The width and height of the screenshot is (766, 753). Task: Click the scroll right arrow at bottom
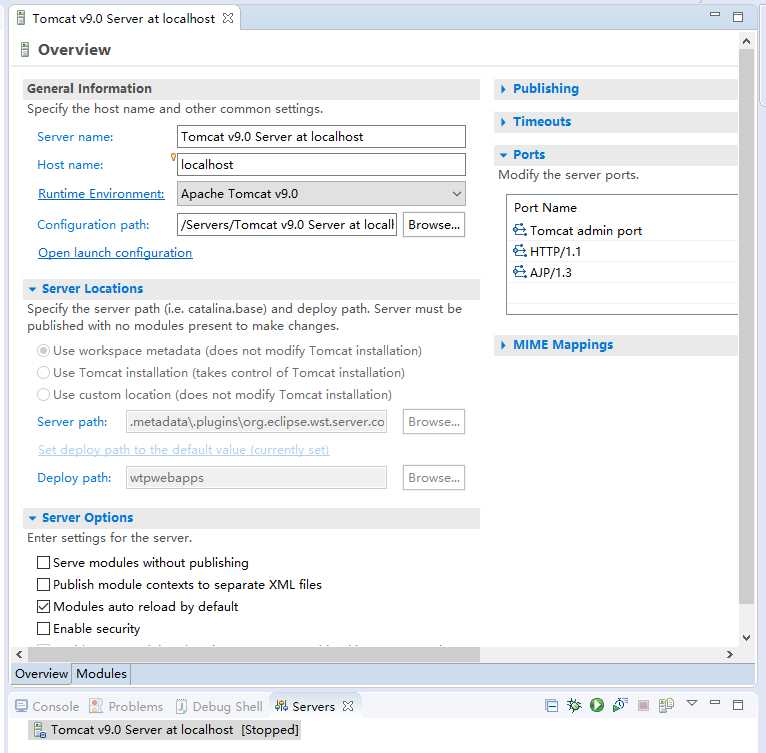click(729, 654)
